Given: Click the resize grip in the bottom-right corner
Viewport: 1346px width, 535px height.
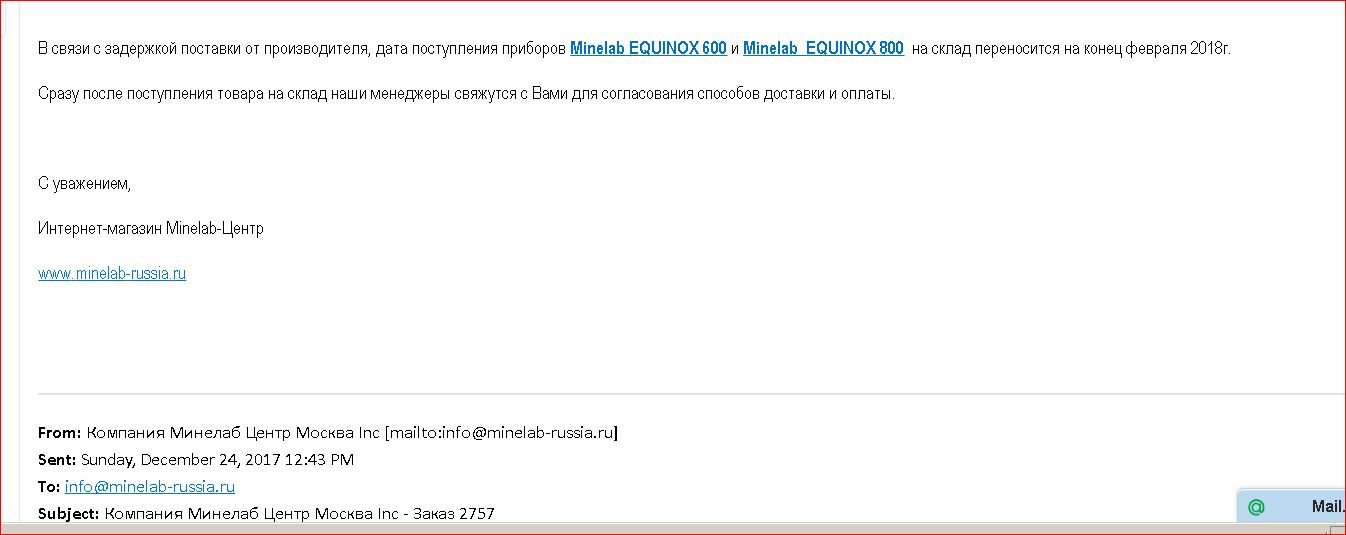Looking at the screenshot, I should [x=1338, y=527].
